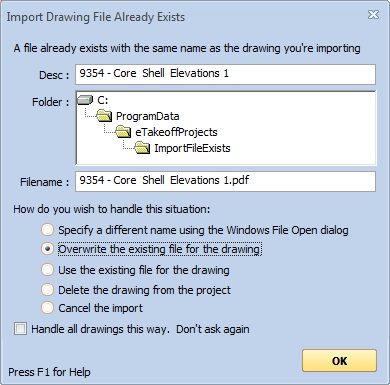Select the eTakeoffProjects tree label

pos(176,132)
